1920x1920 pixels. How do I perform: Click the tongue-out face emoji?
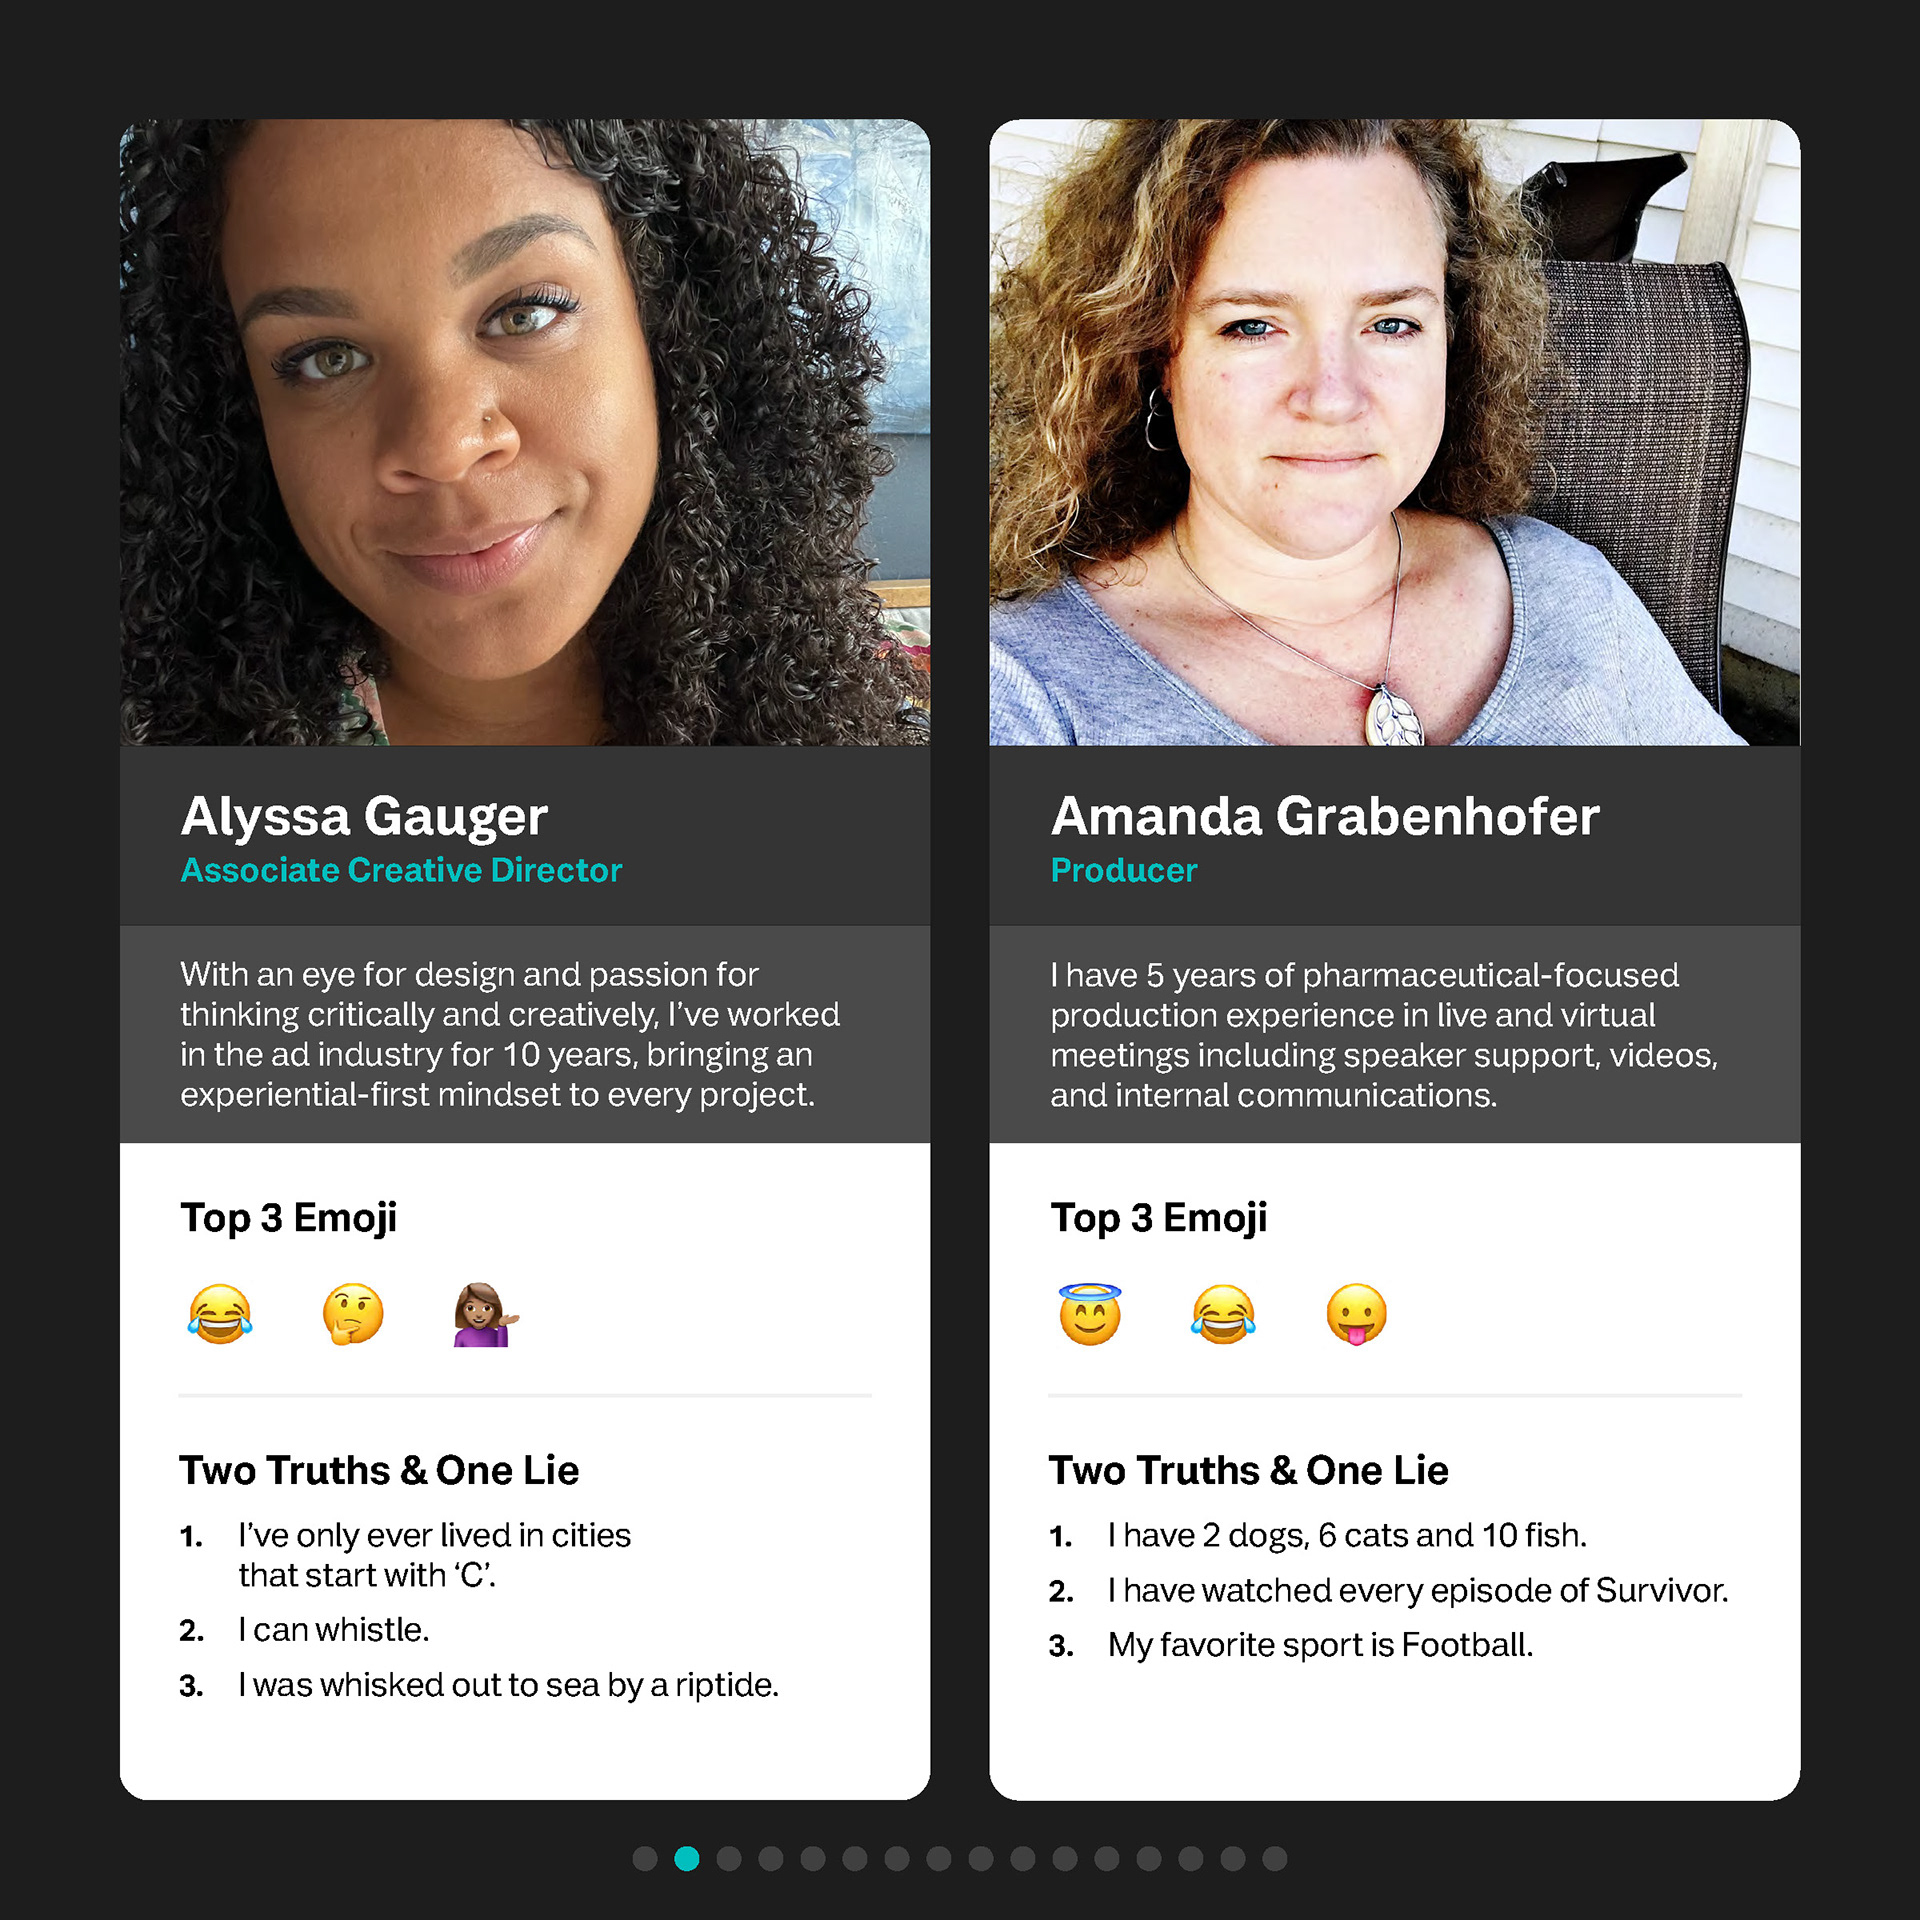click(x=1357, y=1314)
